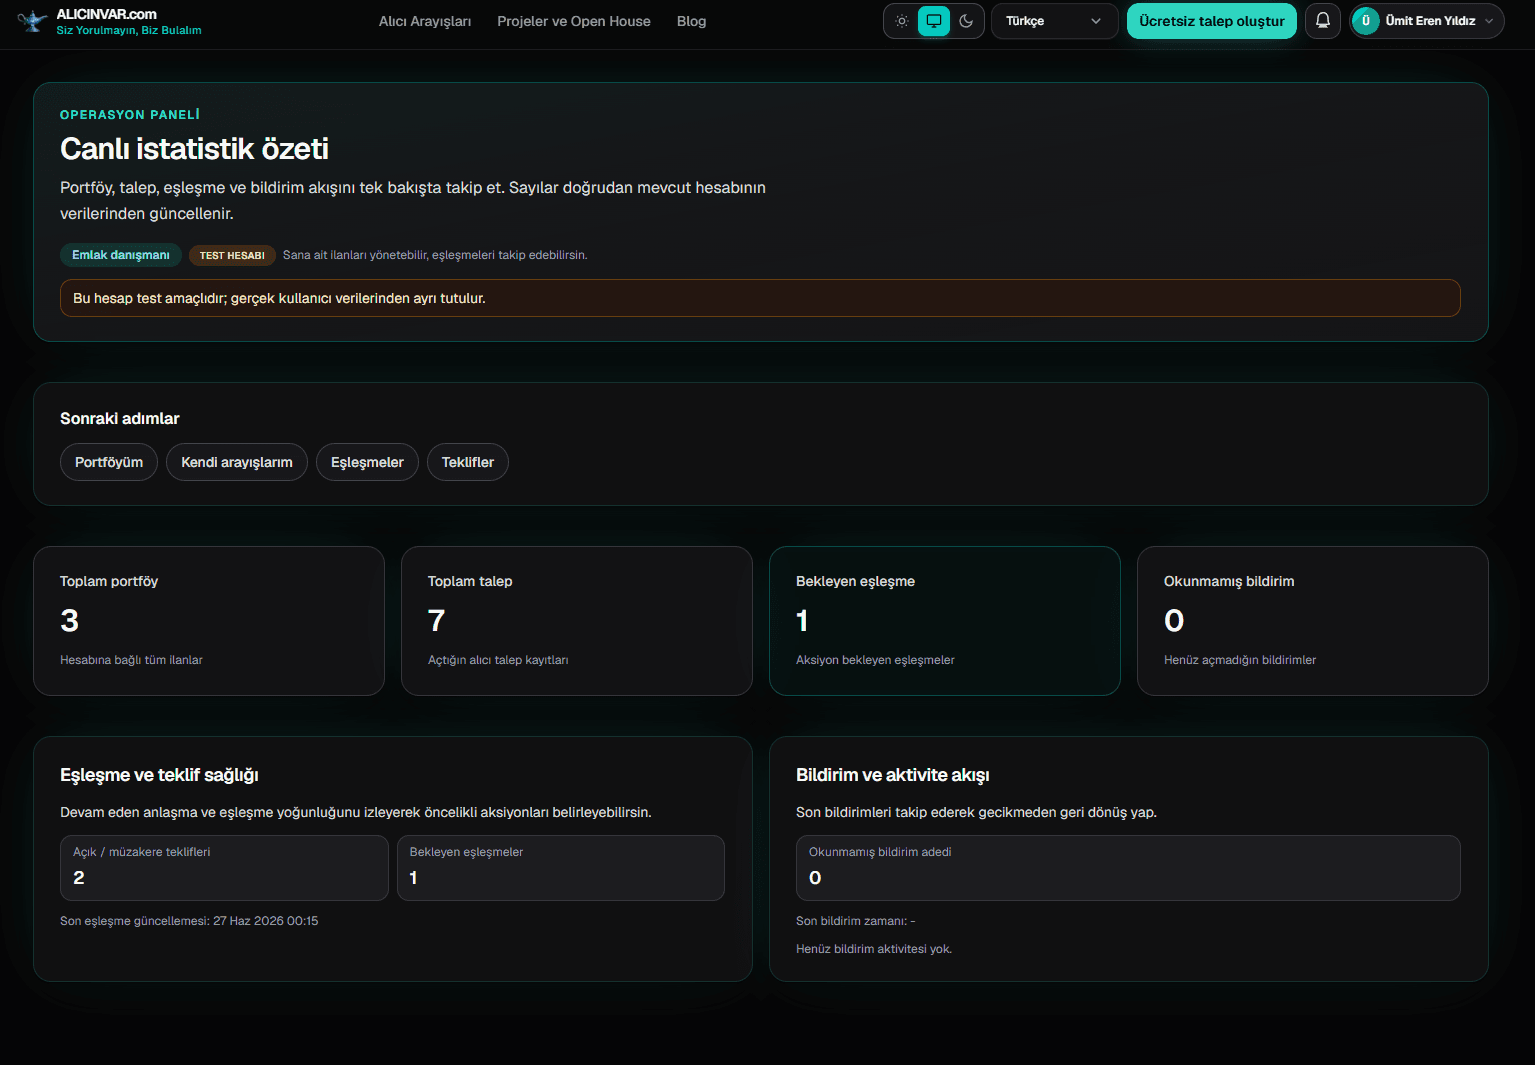Click Henüz açmadığın bildirimler text
Viewport: 1535px width, 1065px height.
(x=1240, y=660)
